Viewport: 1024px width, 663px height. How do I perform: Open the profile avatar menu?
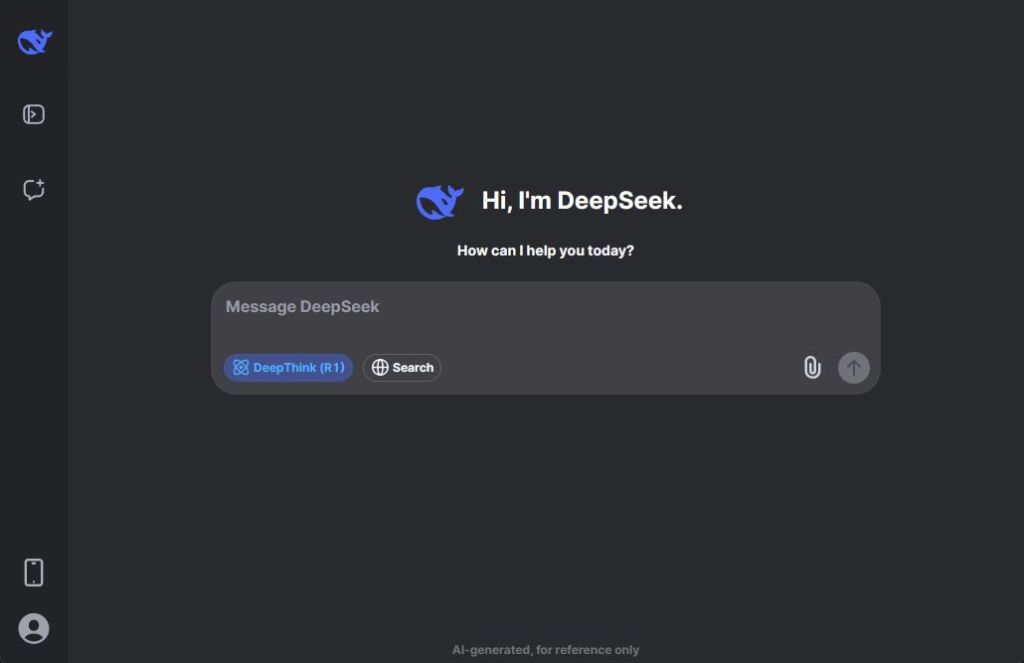coord(33,629)
